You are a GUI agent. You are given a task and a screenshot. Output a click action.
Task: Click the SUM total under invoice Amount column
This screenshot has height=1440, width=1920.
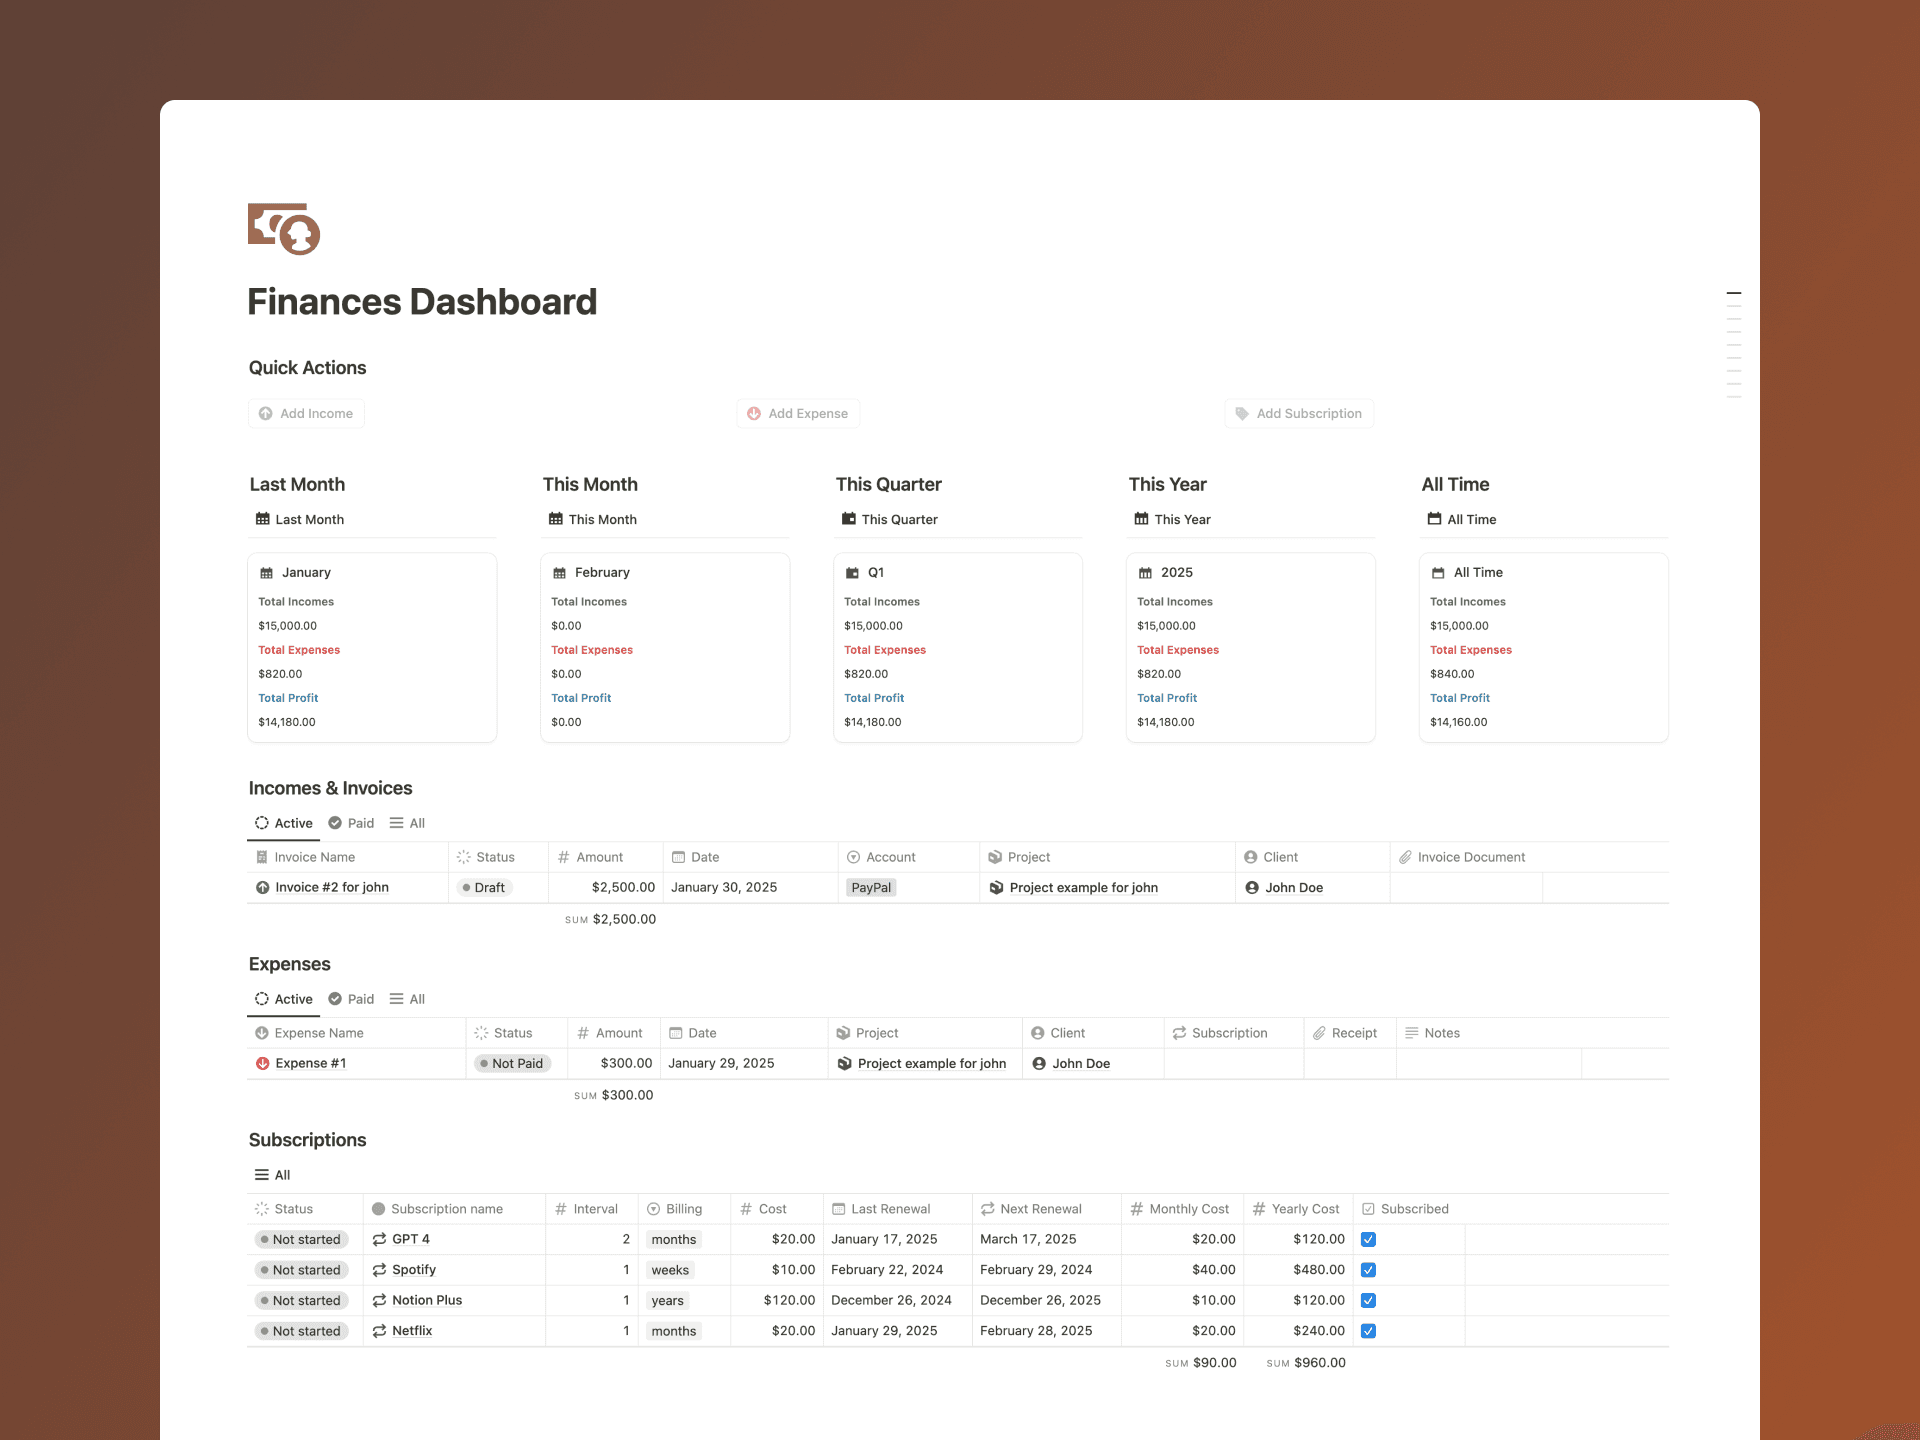pos(610,919)
